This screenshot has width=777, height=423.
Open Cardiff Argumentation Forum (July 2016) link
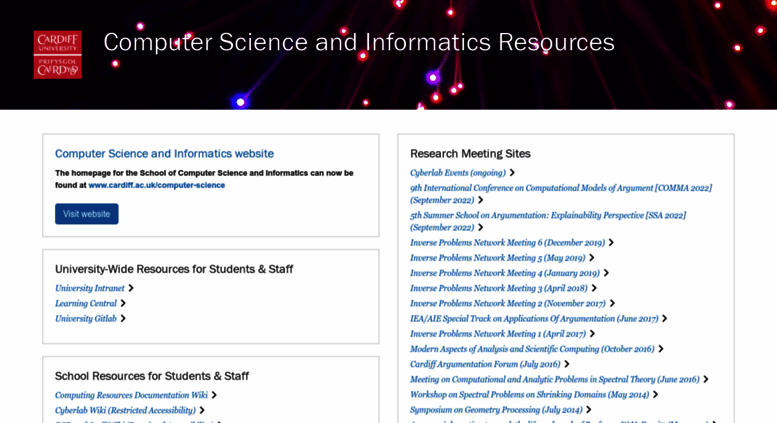485,365
